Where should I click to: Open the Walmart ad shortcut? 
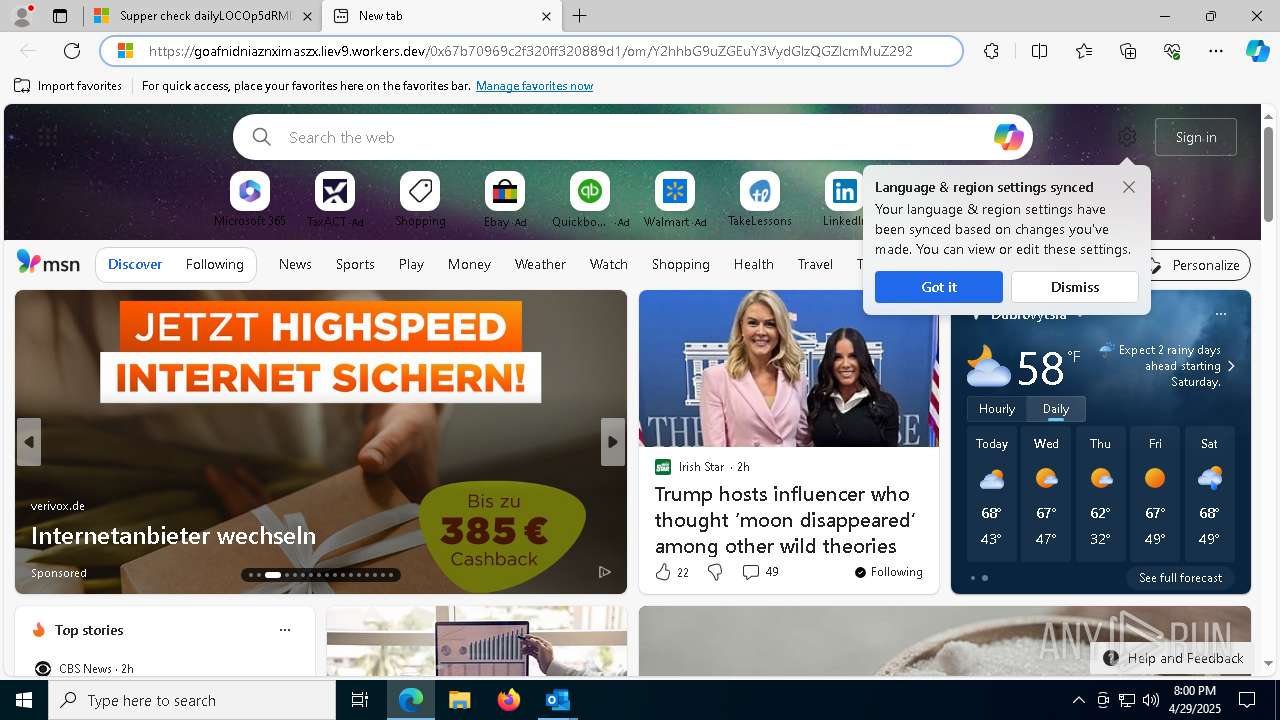675,199
